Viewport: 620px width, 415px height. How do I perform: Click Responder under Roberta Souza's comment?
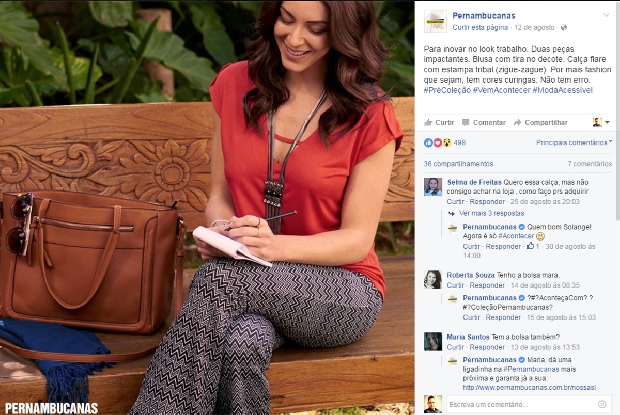487,285
